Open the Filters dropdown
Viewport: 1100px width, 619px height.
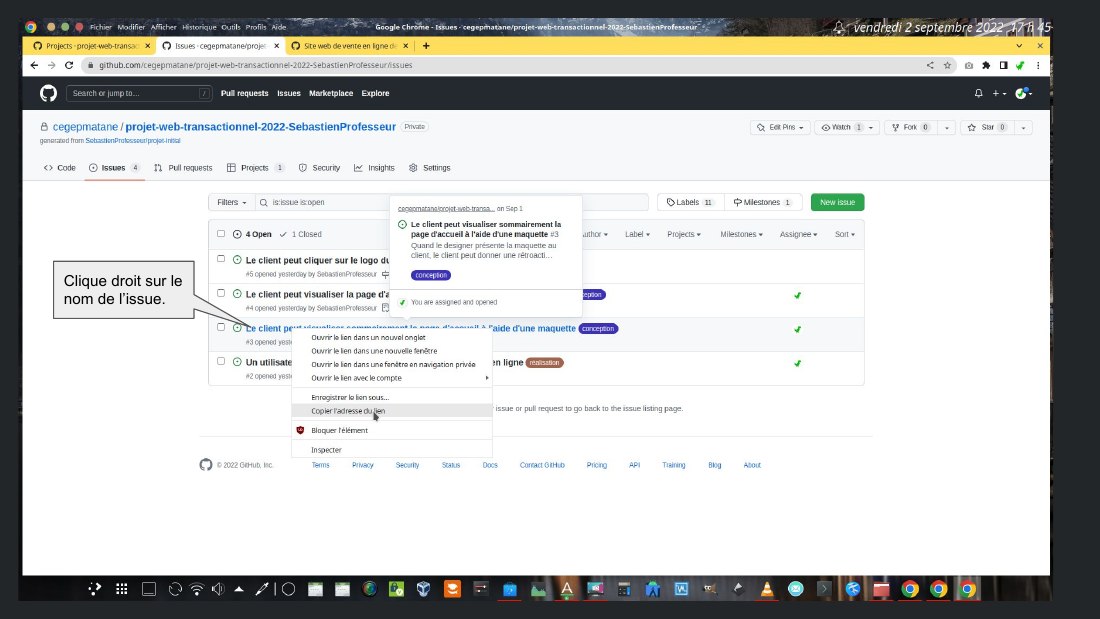[232, 202]
